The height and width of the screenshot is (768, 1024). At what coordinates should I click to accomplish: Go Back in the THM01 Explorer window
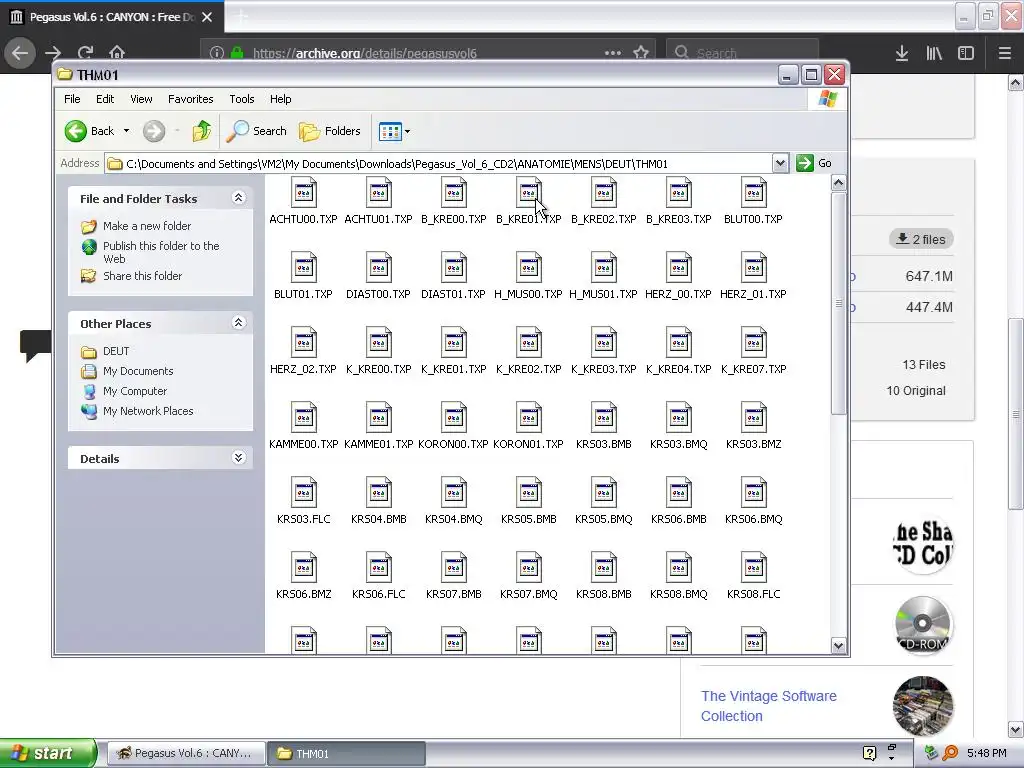[x=89, y=131]
